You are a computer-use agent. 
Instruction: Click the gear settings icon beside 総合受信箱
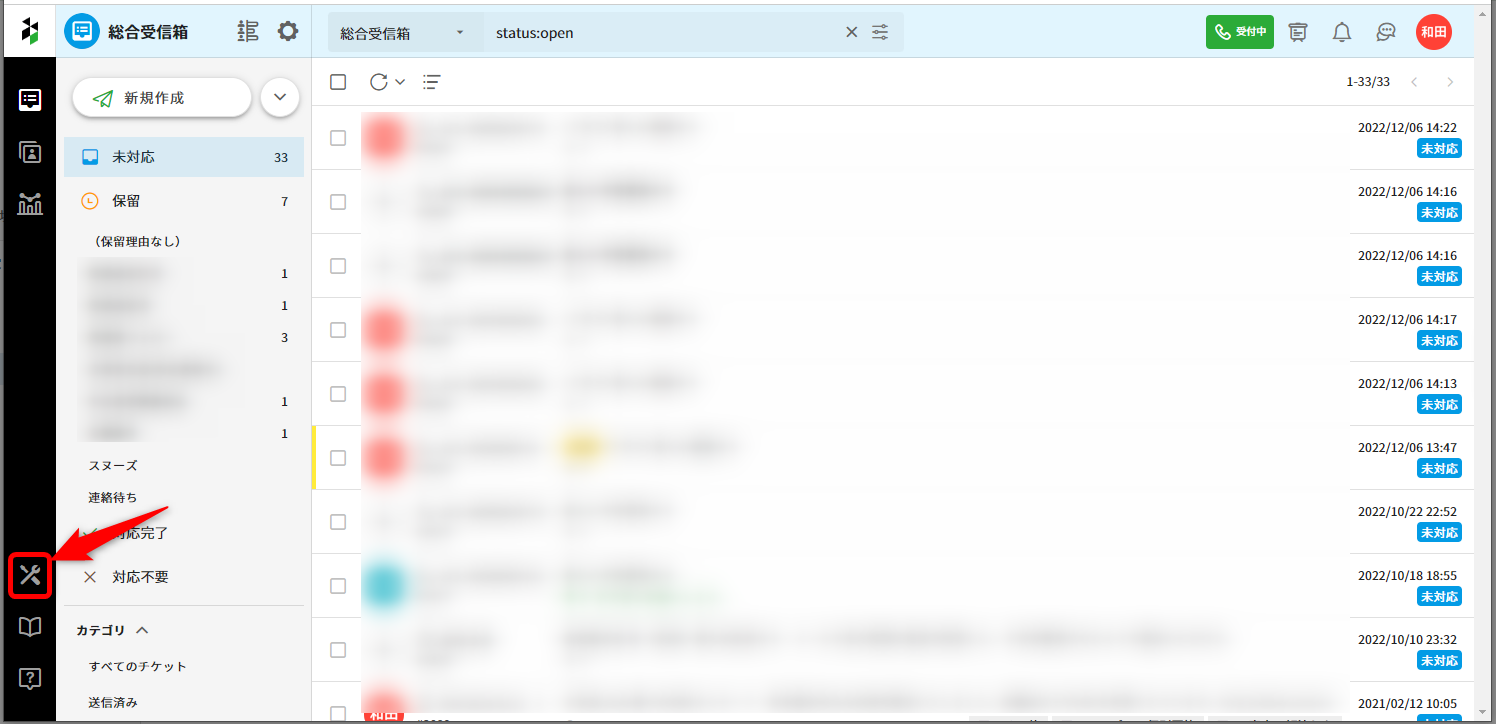click(288, 32)
